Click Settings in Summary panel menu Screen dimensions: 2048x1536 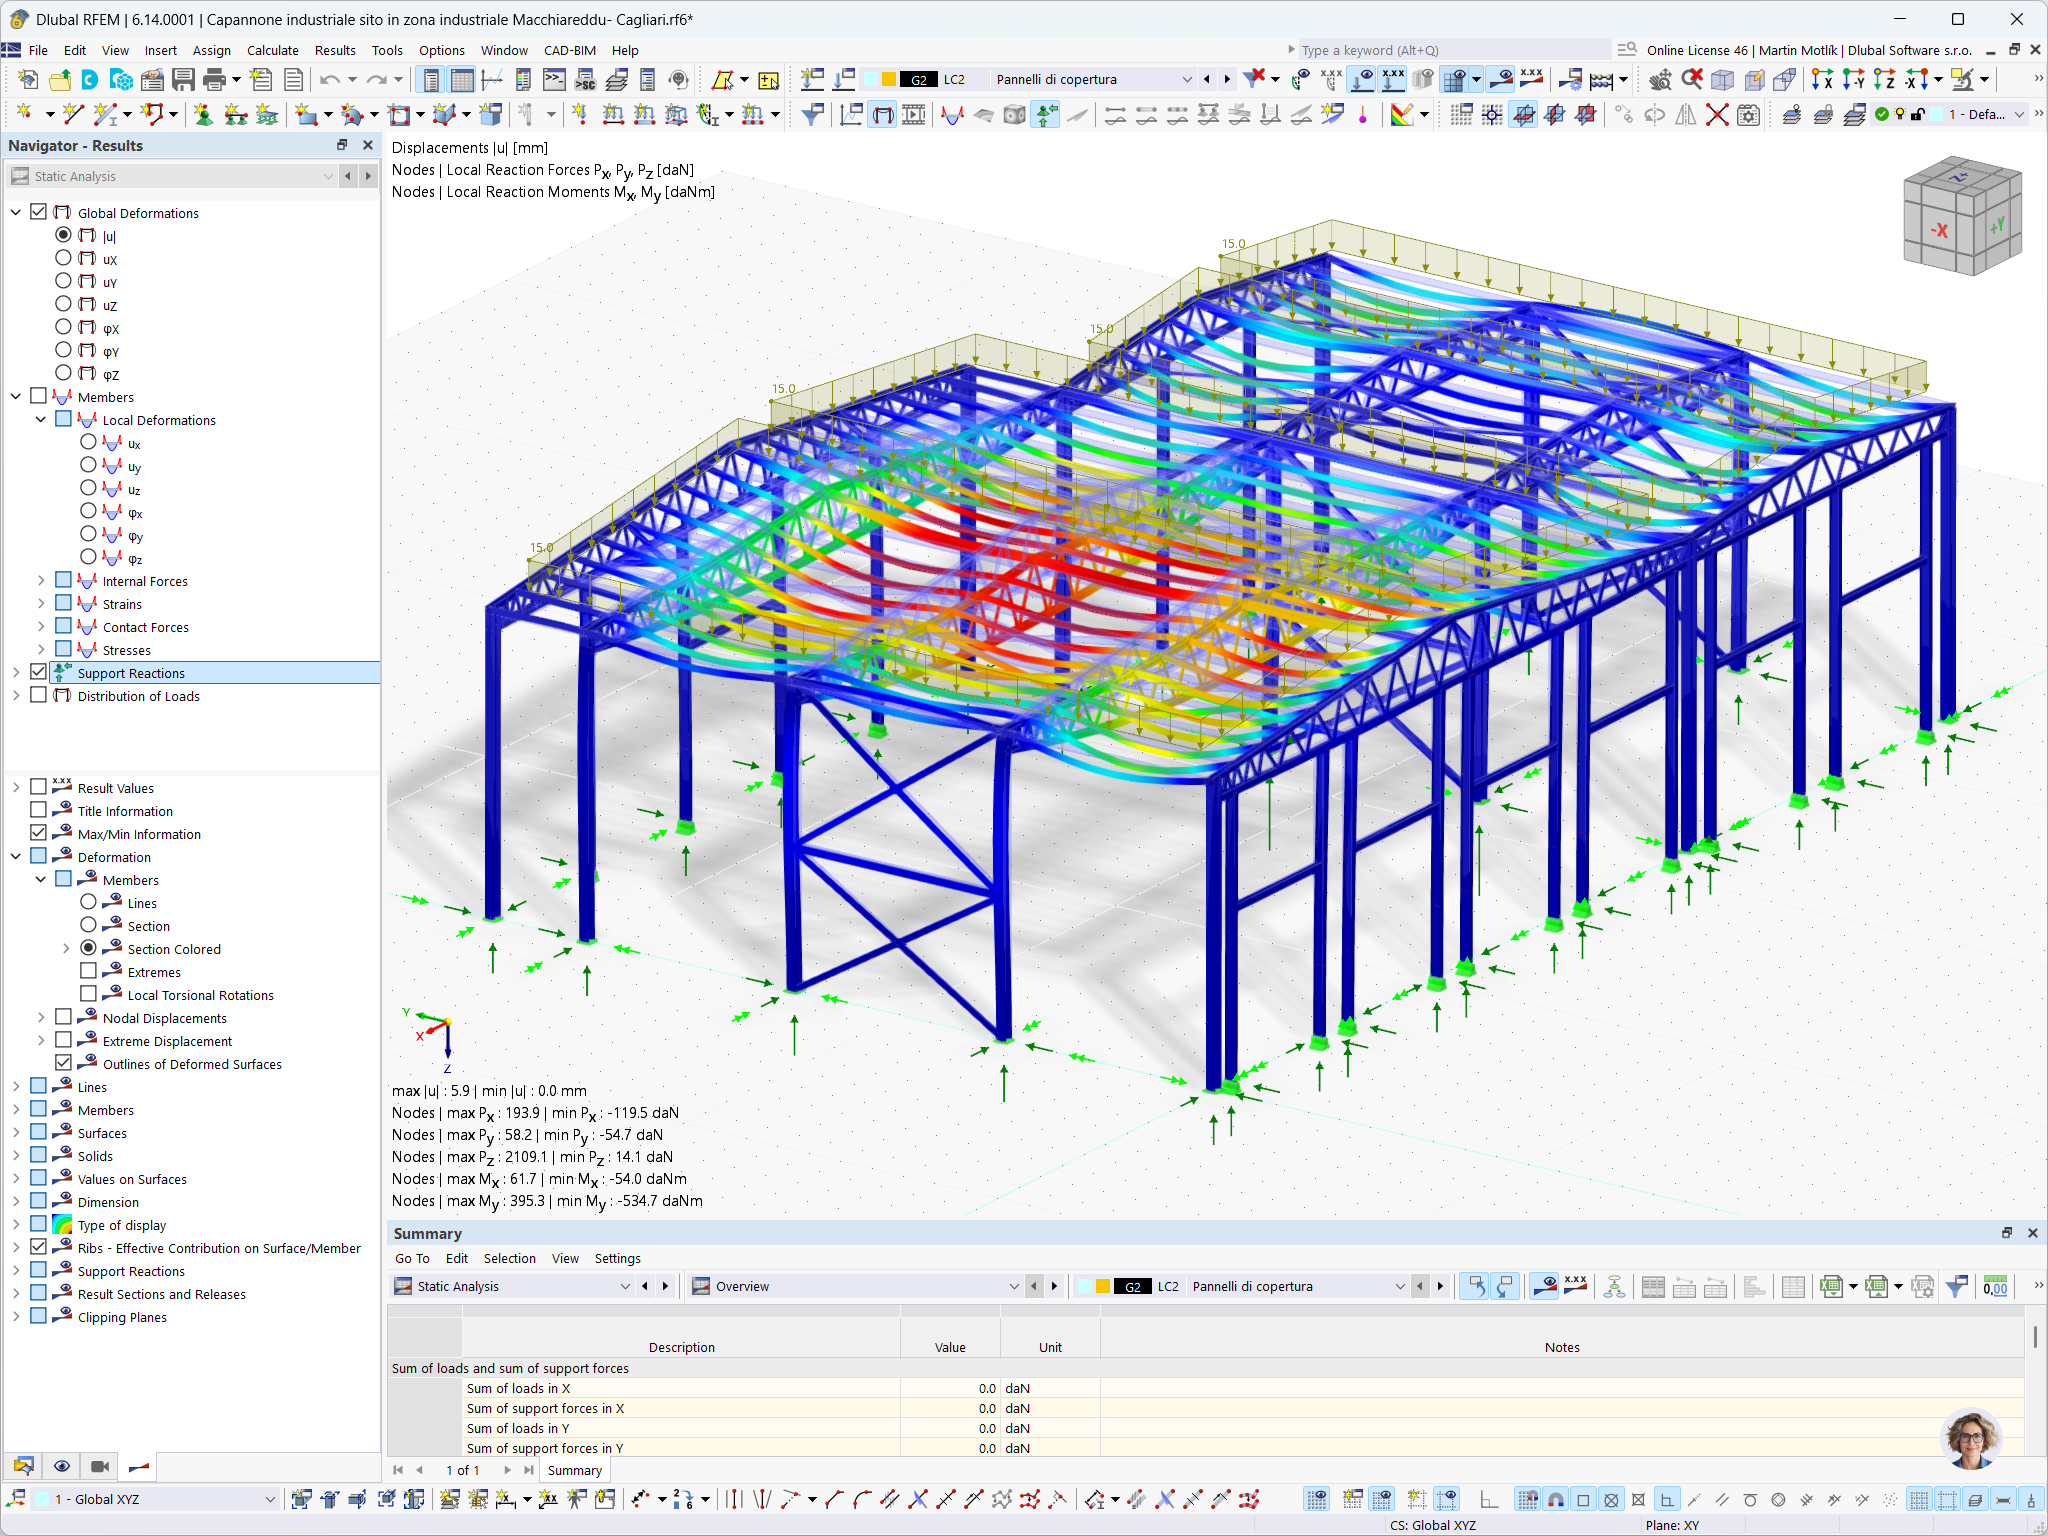(x=617, y=1259)
